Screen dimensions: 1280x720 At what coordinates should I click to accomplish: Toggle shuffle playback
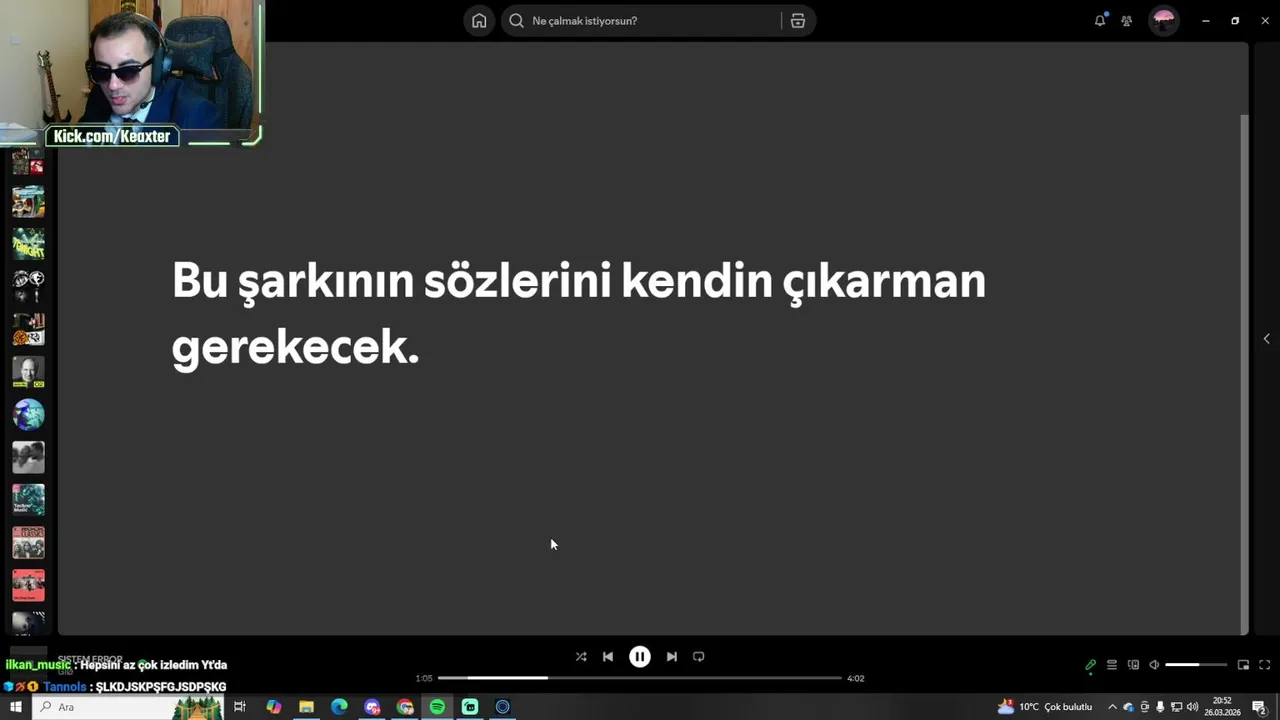(581, 657)
